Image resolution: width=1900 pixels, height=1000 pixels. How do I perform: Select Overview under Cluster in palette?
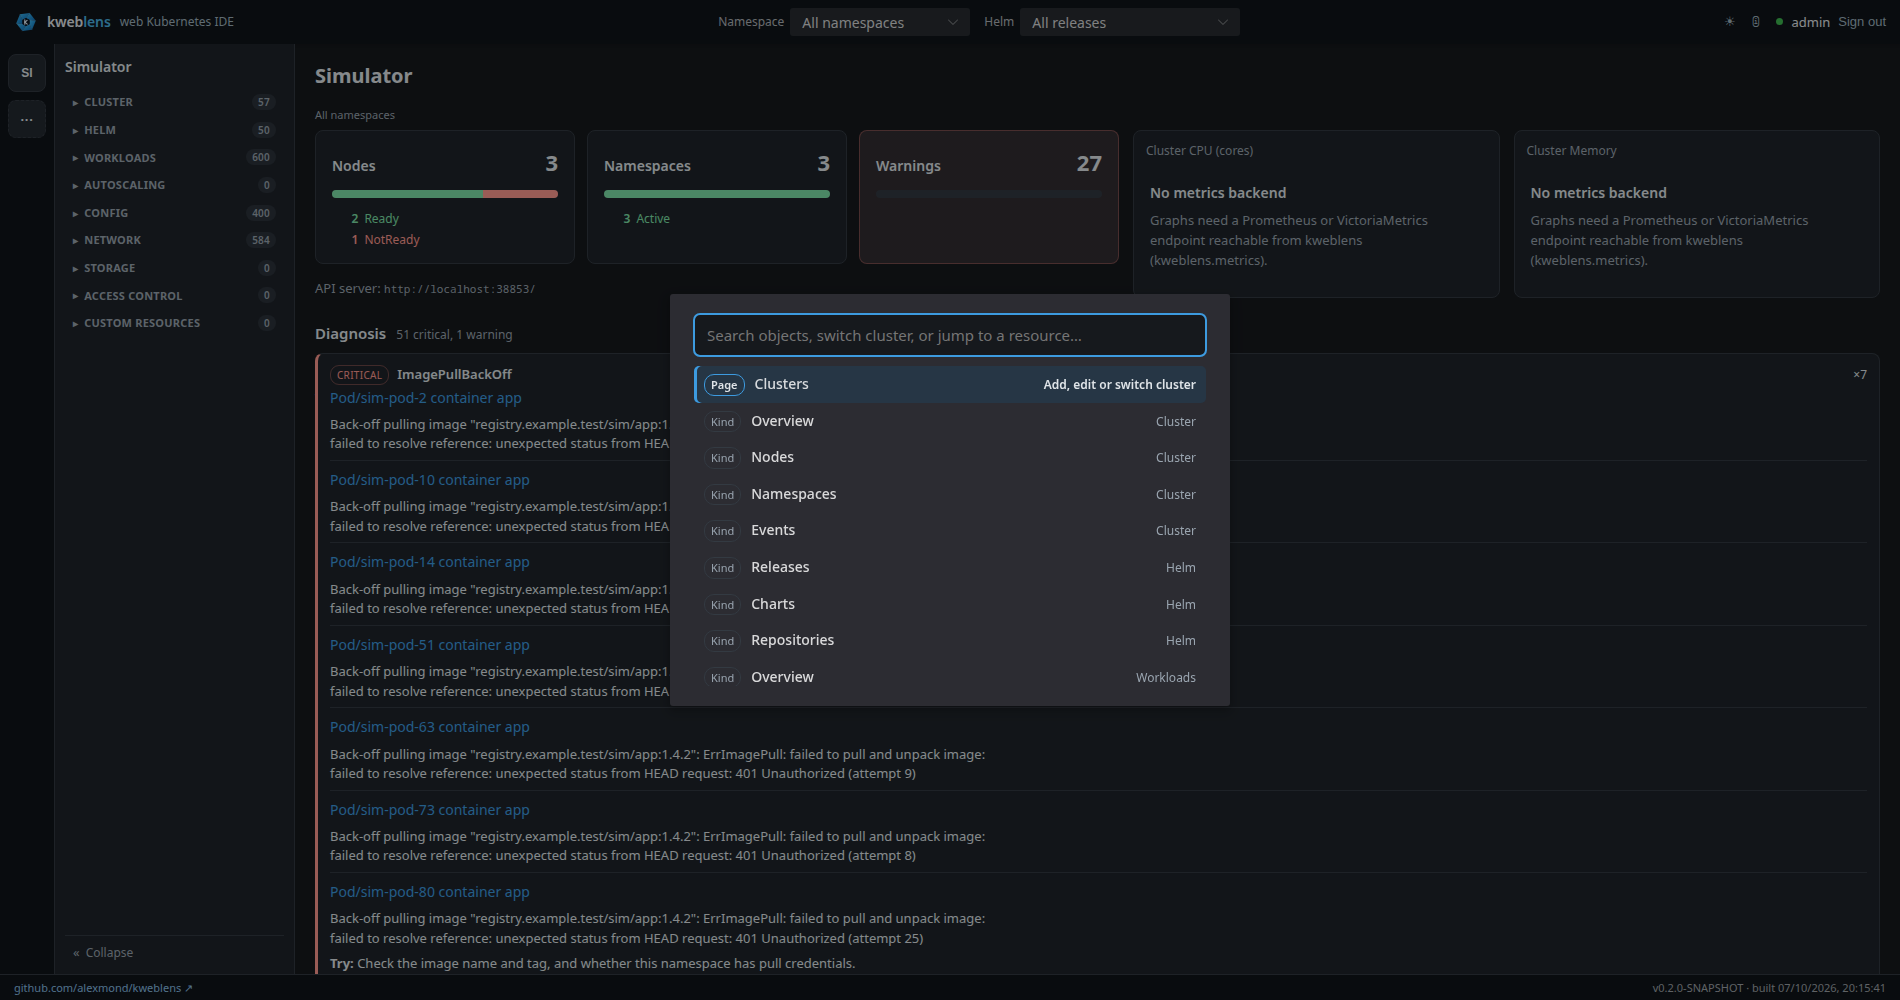pyautogui.click(x=950, y=421)
